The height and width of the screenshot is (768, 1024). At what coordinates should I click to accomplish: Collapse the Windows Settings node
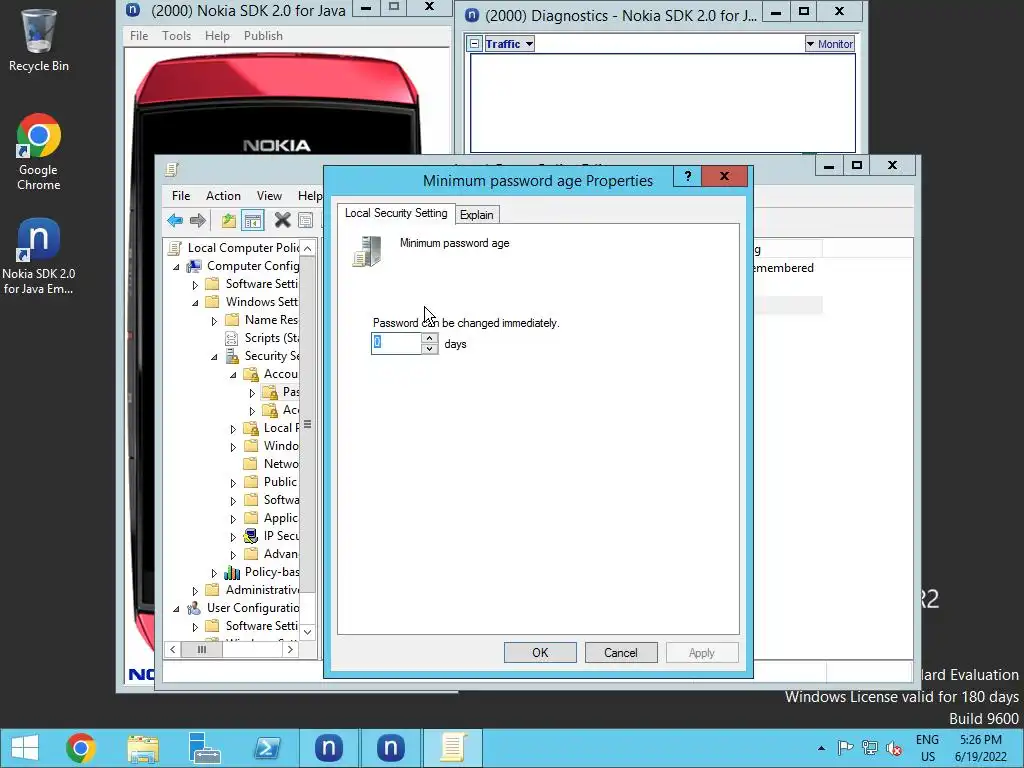195,302
